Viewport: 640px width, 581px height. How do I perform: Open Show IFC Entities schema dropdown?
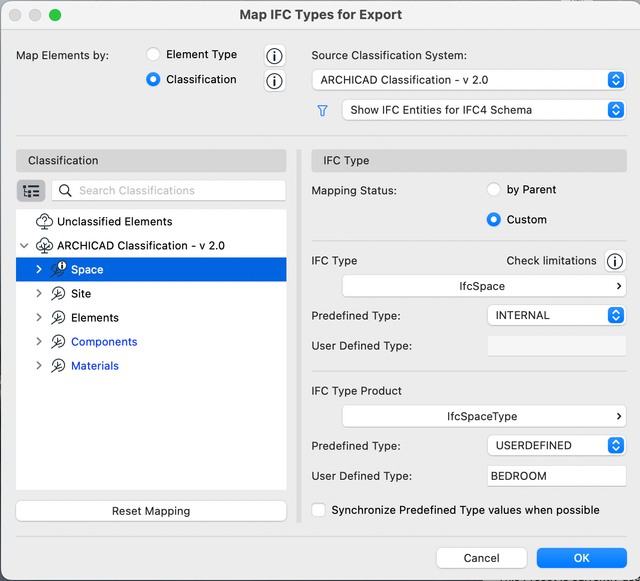484,110
